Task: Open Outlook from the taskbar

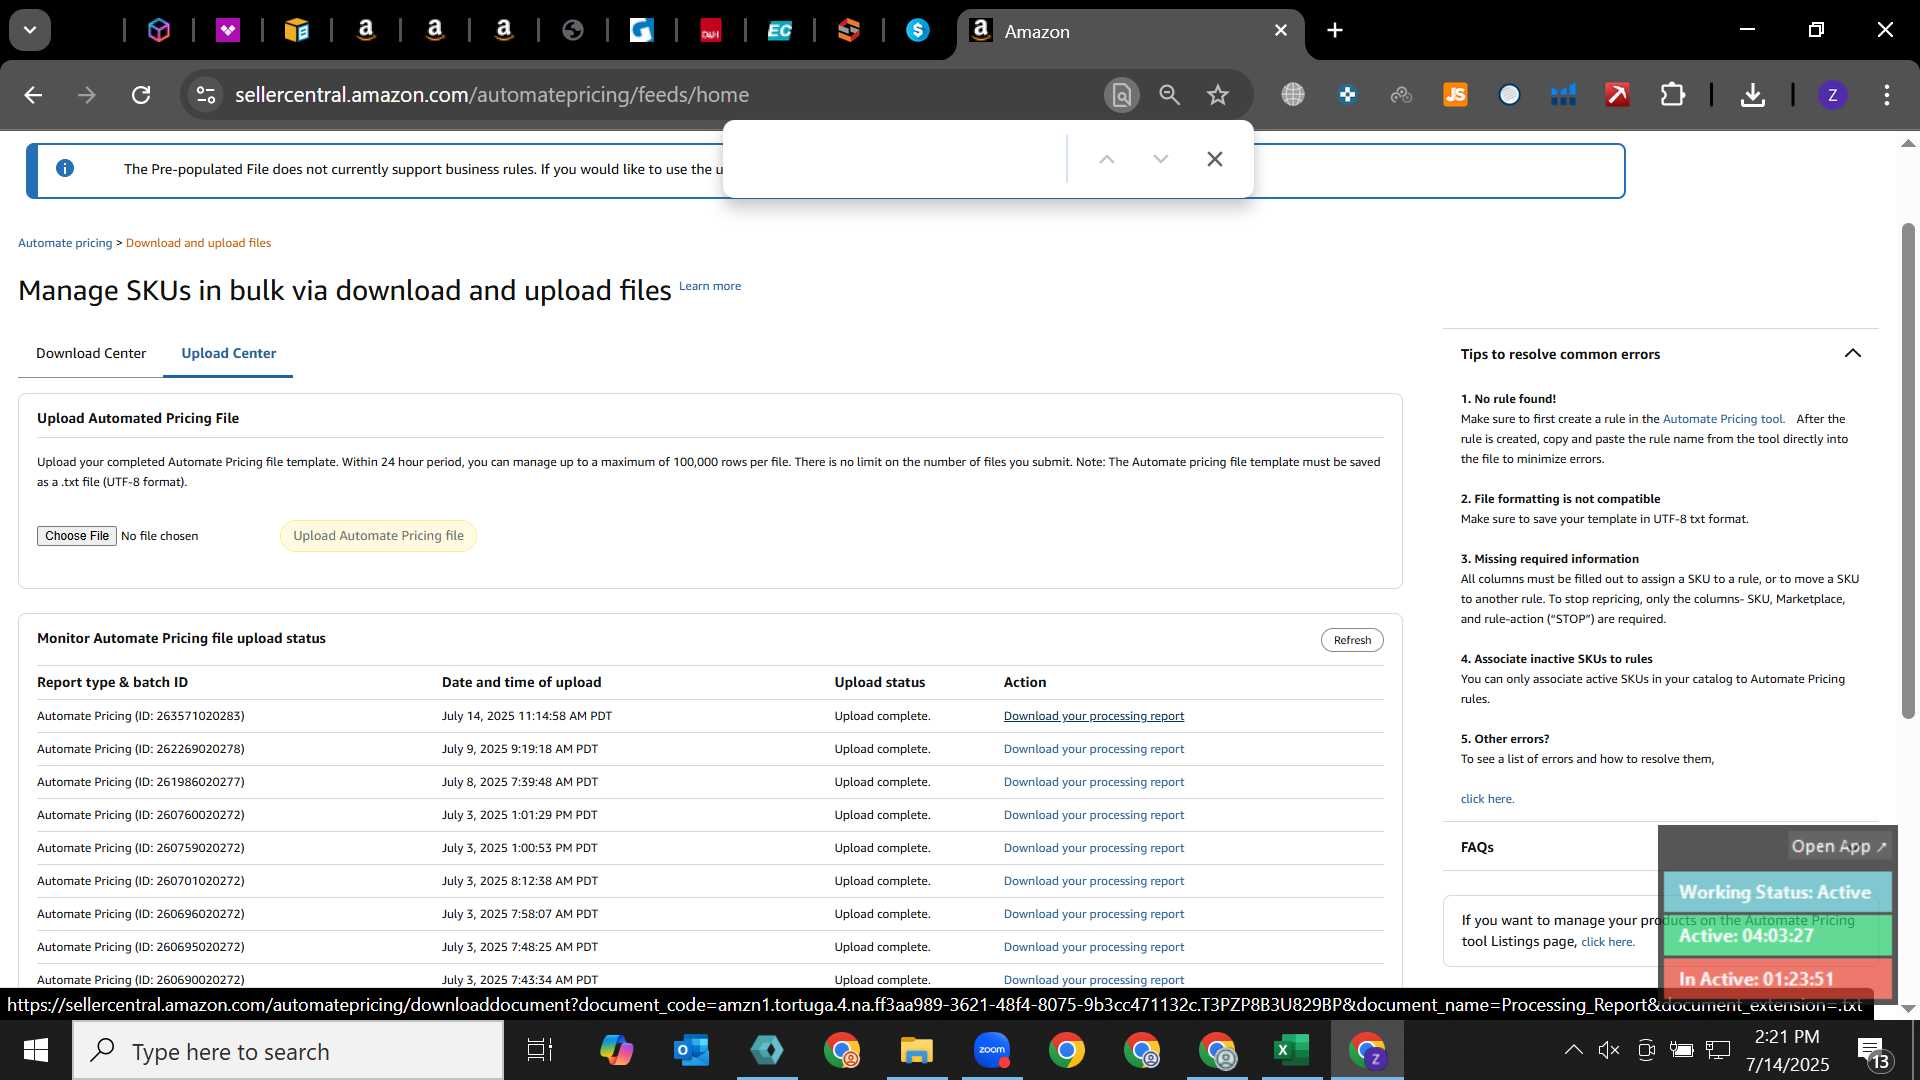Action: 691,1050
